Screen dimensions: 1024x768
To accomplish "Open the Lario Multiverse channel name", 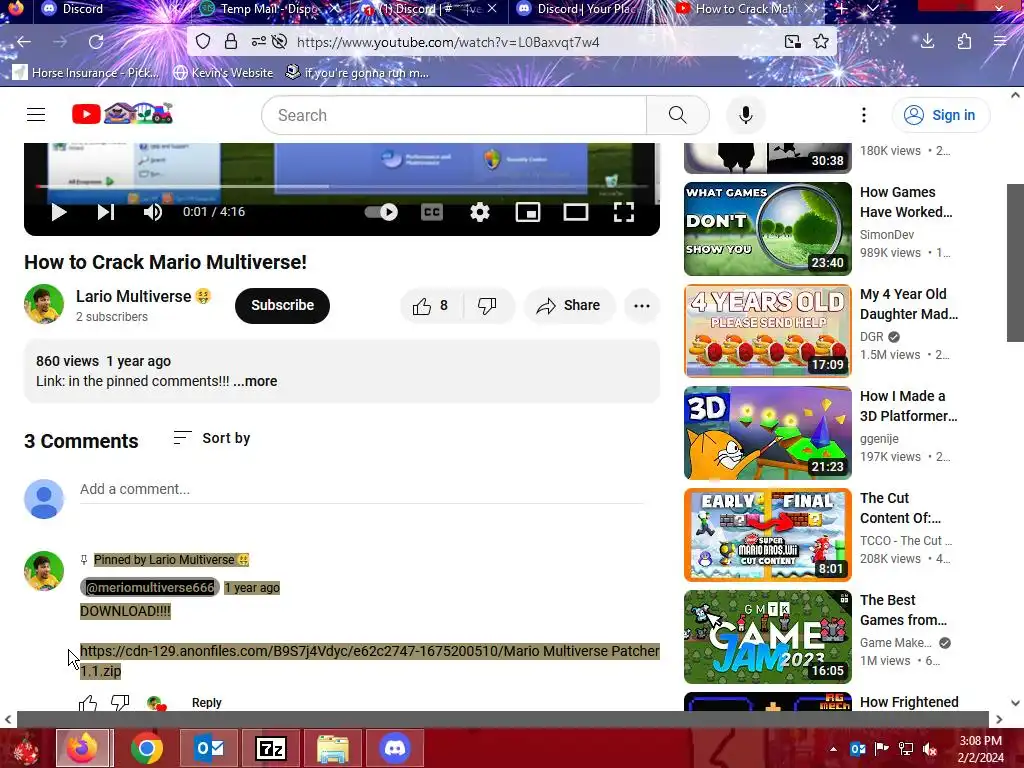I will [134, 296].
